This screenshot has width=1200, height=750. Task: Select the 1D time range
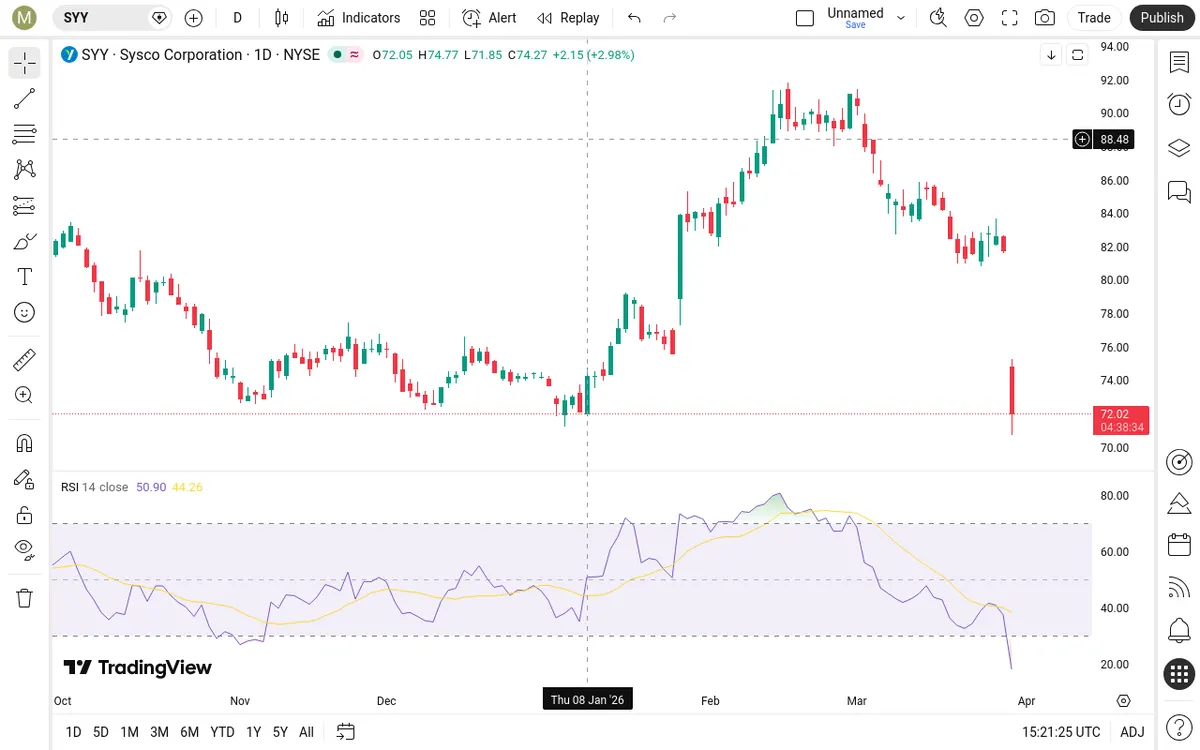[x=74, y=732]
